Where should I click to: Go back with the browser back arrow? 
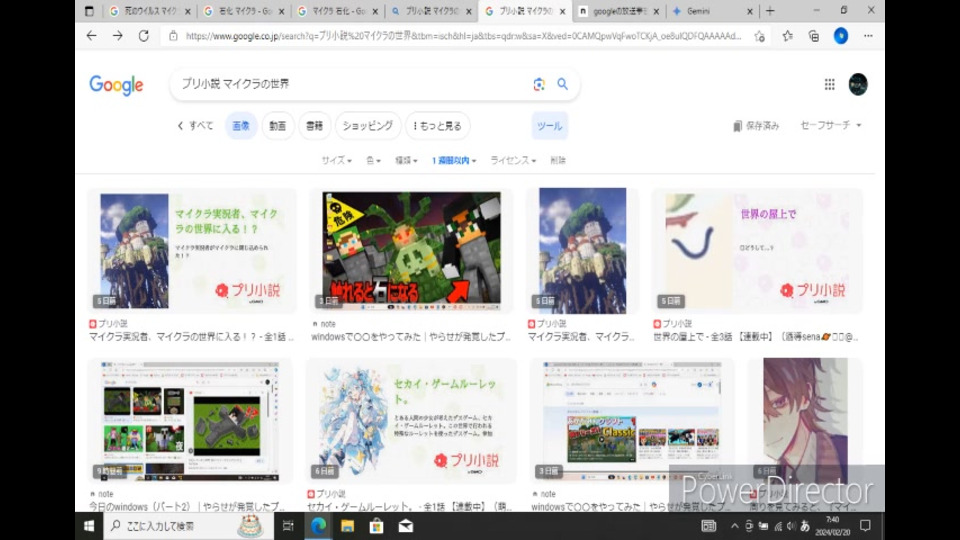point(91,36)
